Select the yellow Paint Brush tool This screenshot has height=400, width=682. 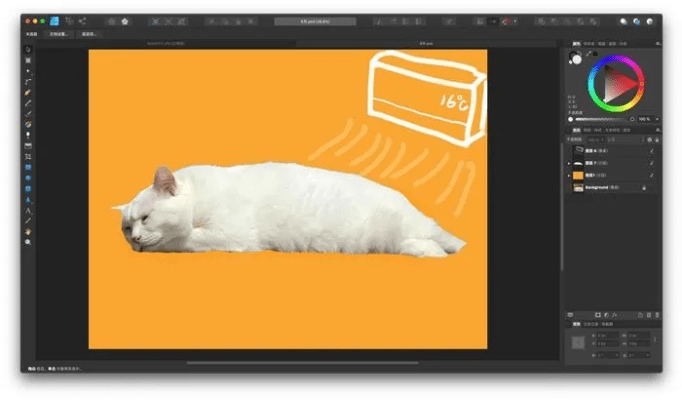pyautogui.click(x=28, y=92)
